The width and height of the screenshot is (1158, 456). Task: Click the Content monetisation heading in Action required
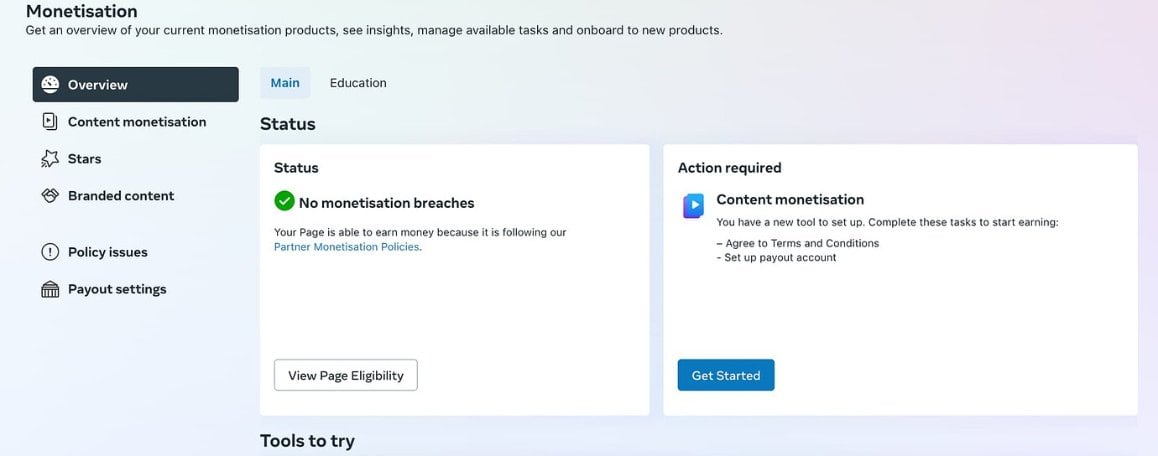click(790, 200)
